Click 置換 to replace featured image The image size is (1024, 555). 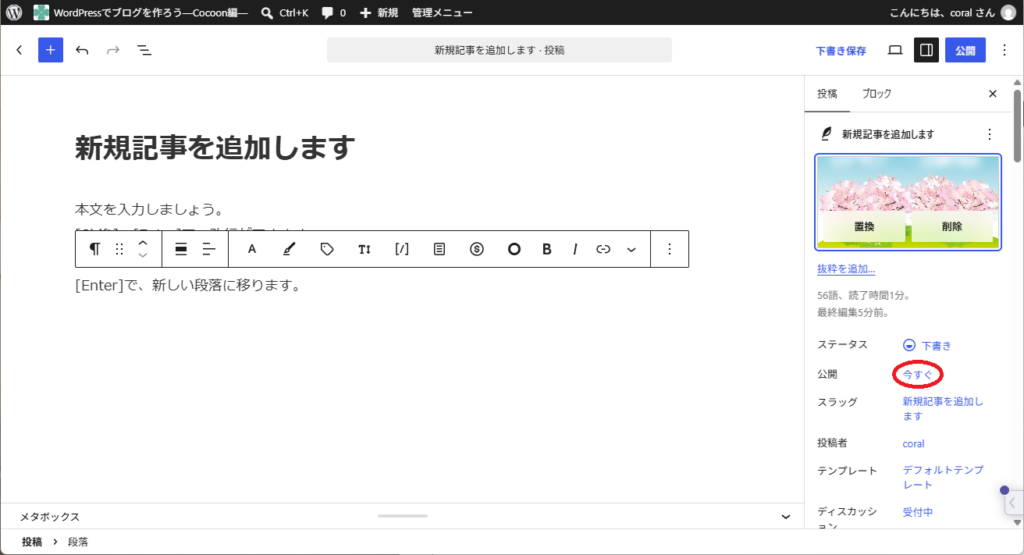[x=864, y=226]
